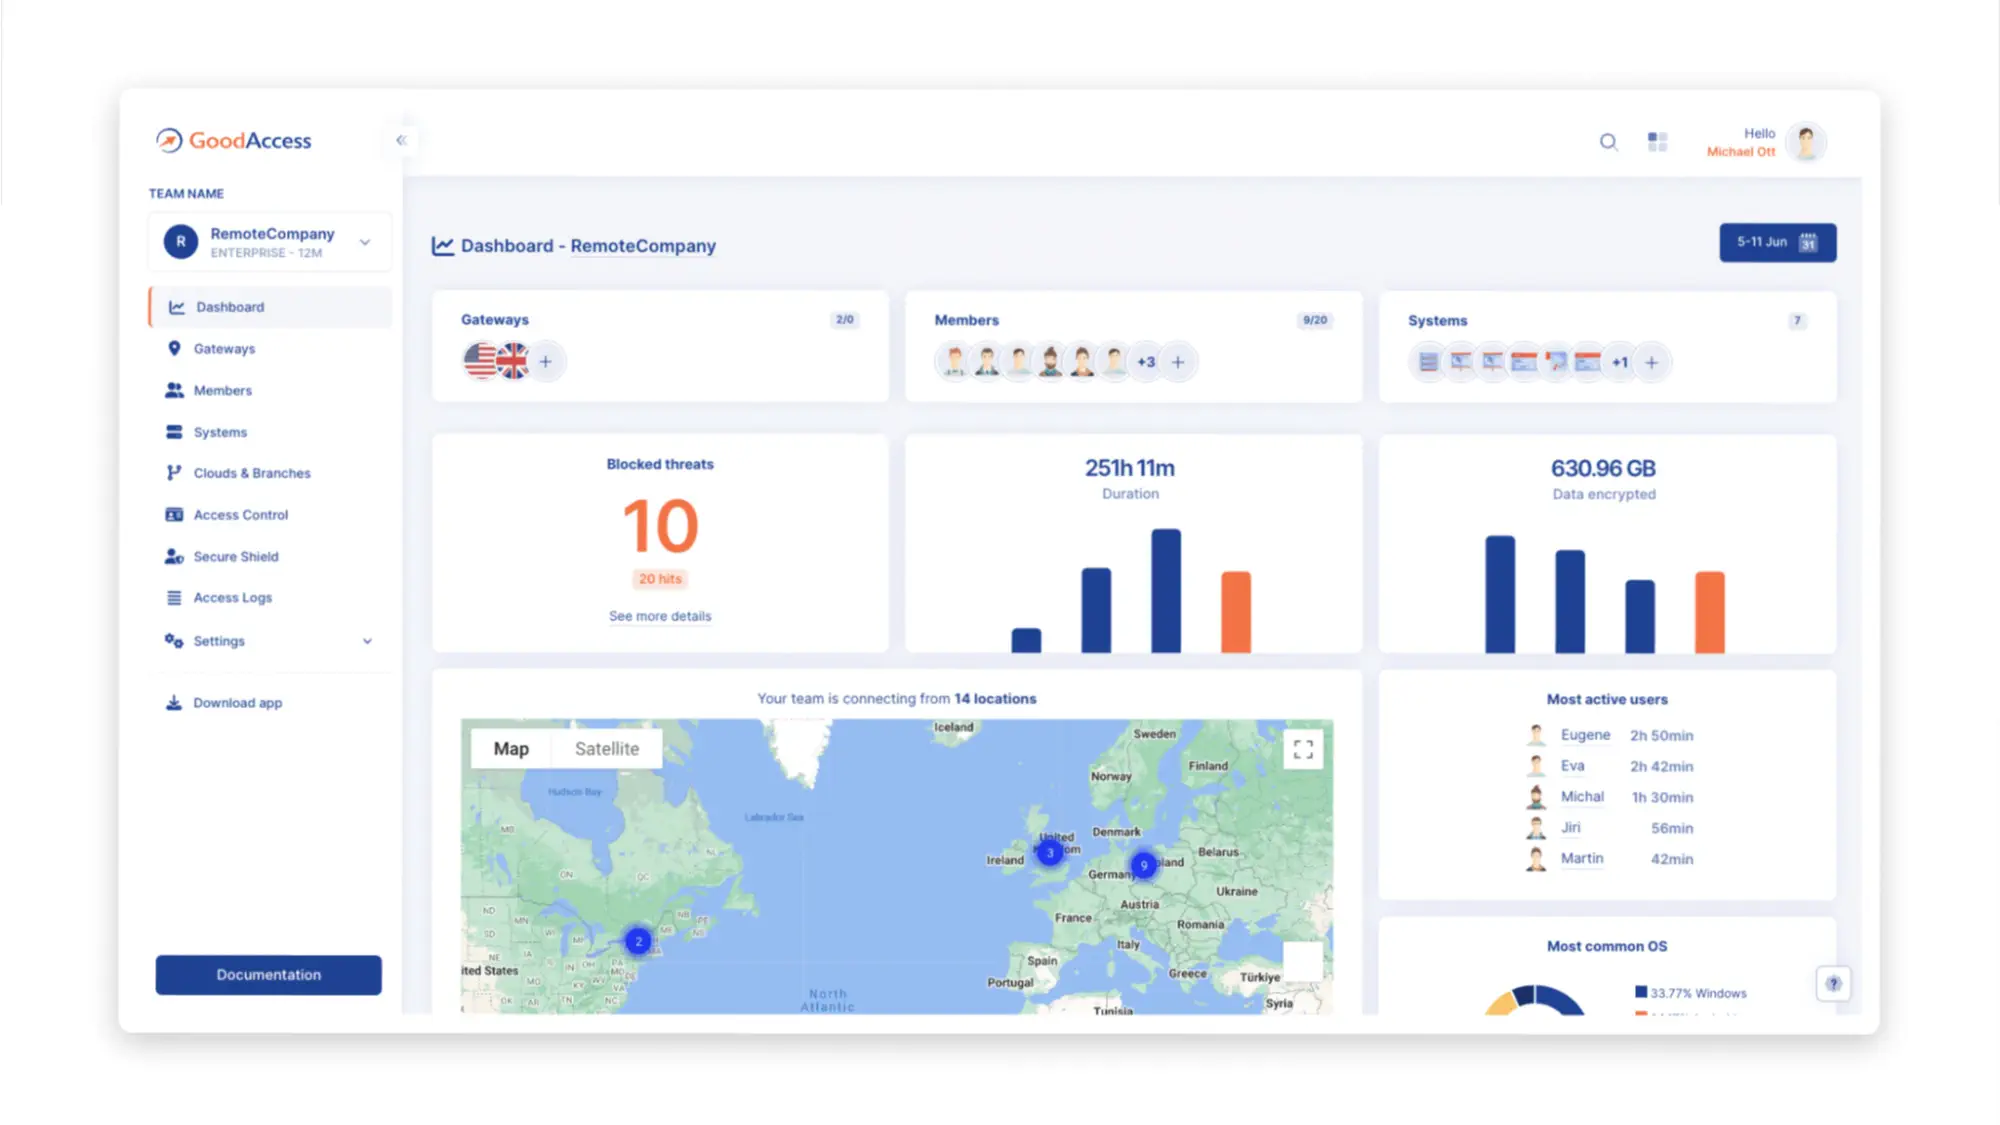Open See more details link
The height and width of the screenshot is (1125, 2000).
point(660,616)
